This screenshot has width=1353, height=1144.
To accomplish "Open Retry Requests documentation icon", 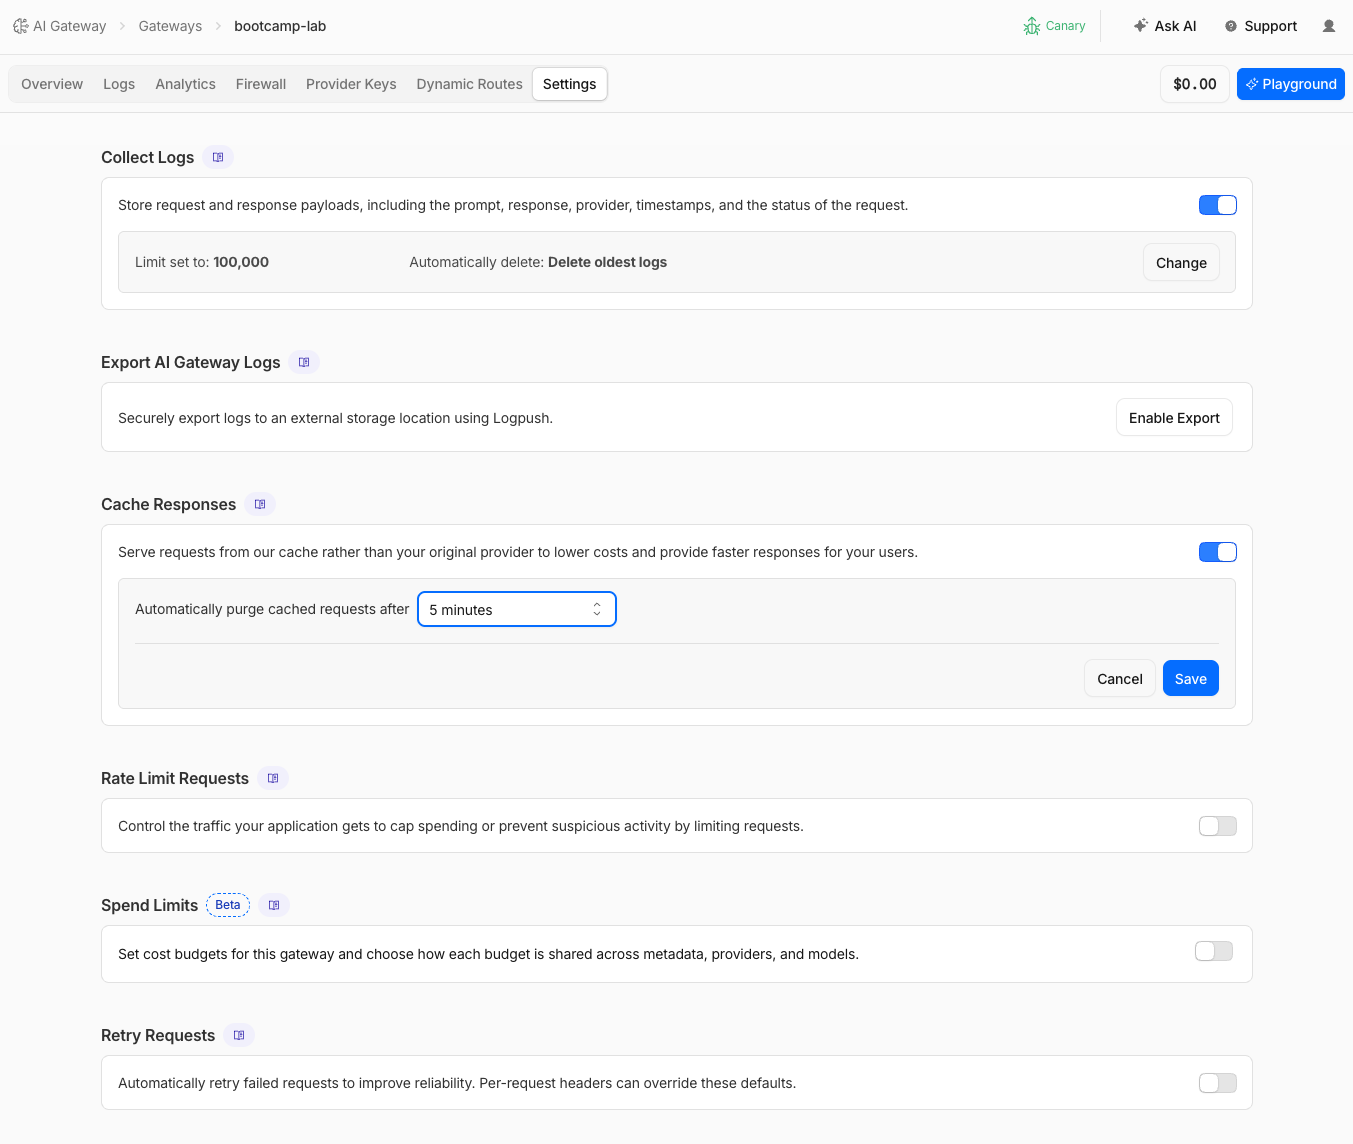I will (x=239, y=1035).
